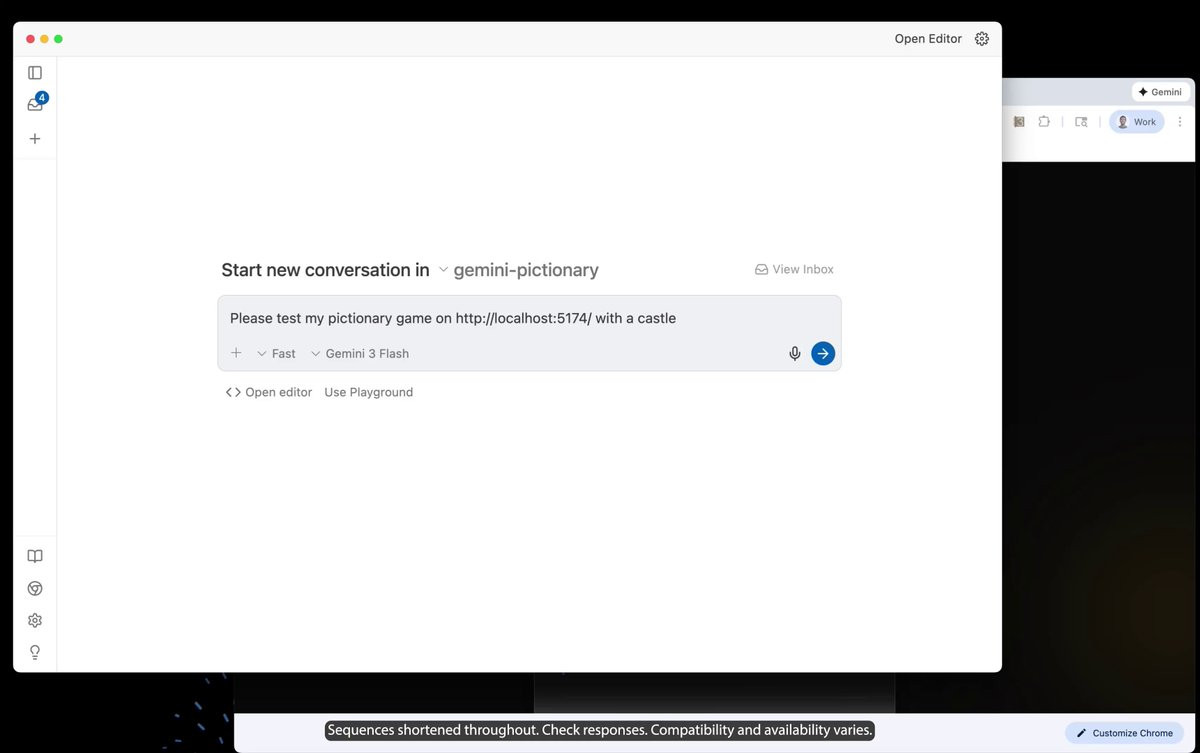
Task: Expand the gemini-pictionary workspace selector
Action: [x=518, y=270]
